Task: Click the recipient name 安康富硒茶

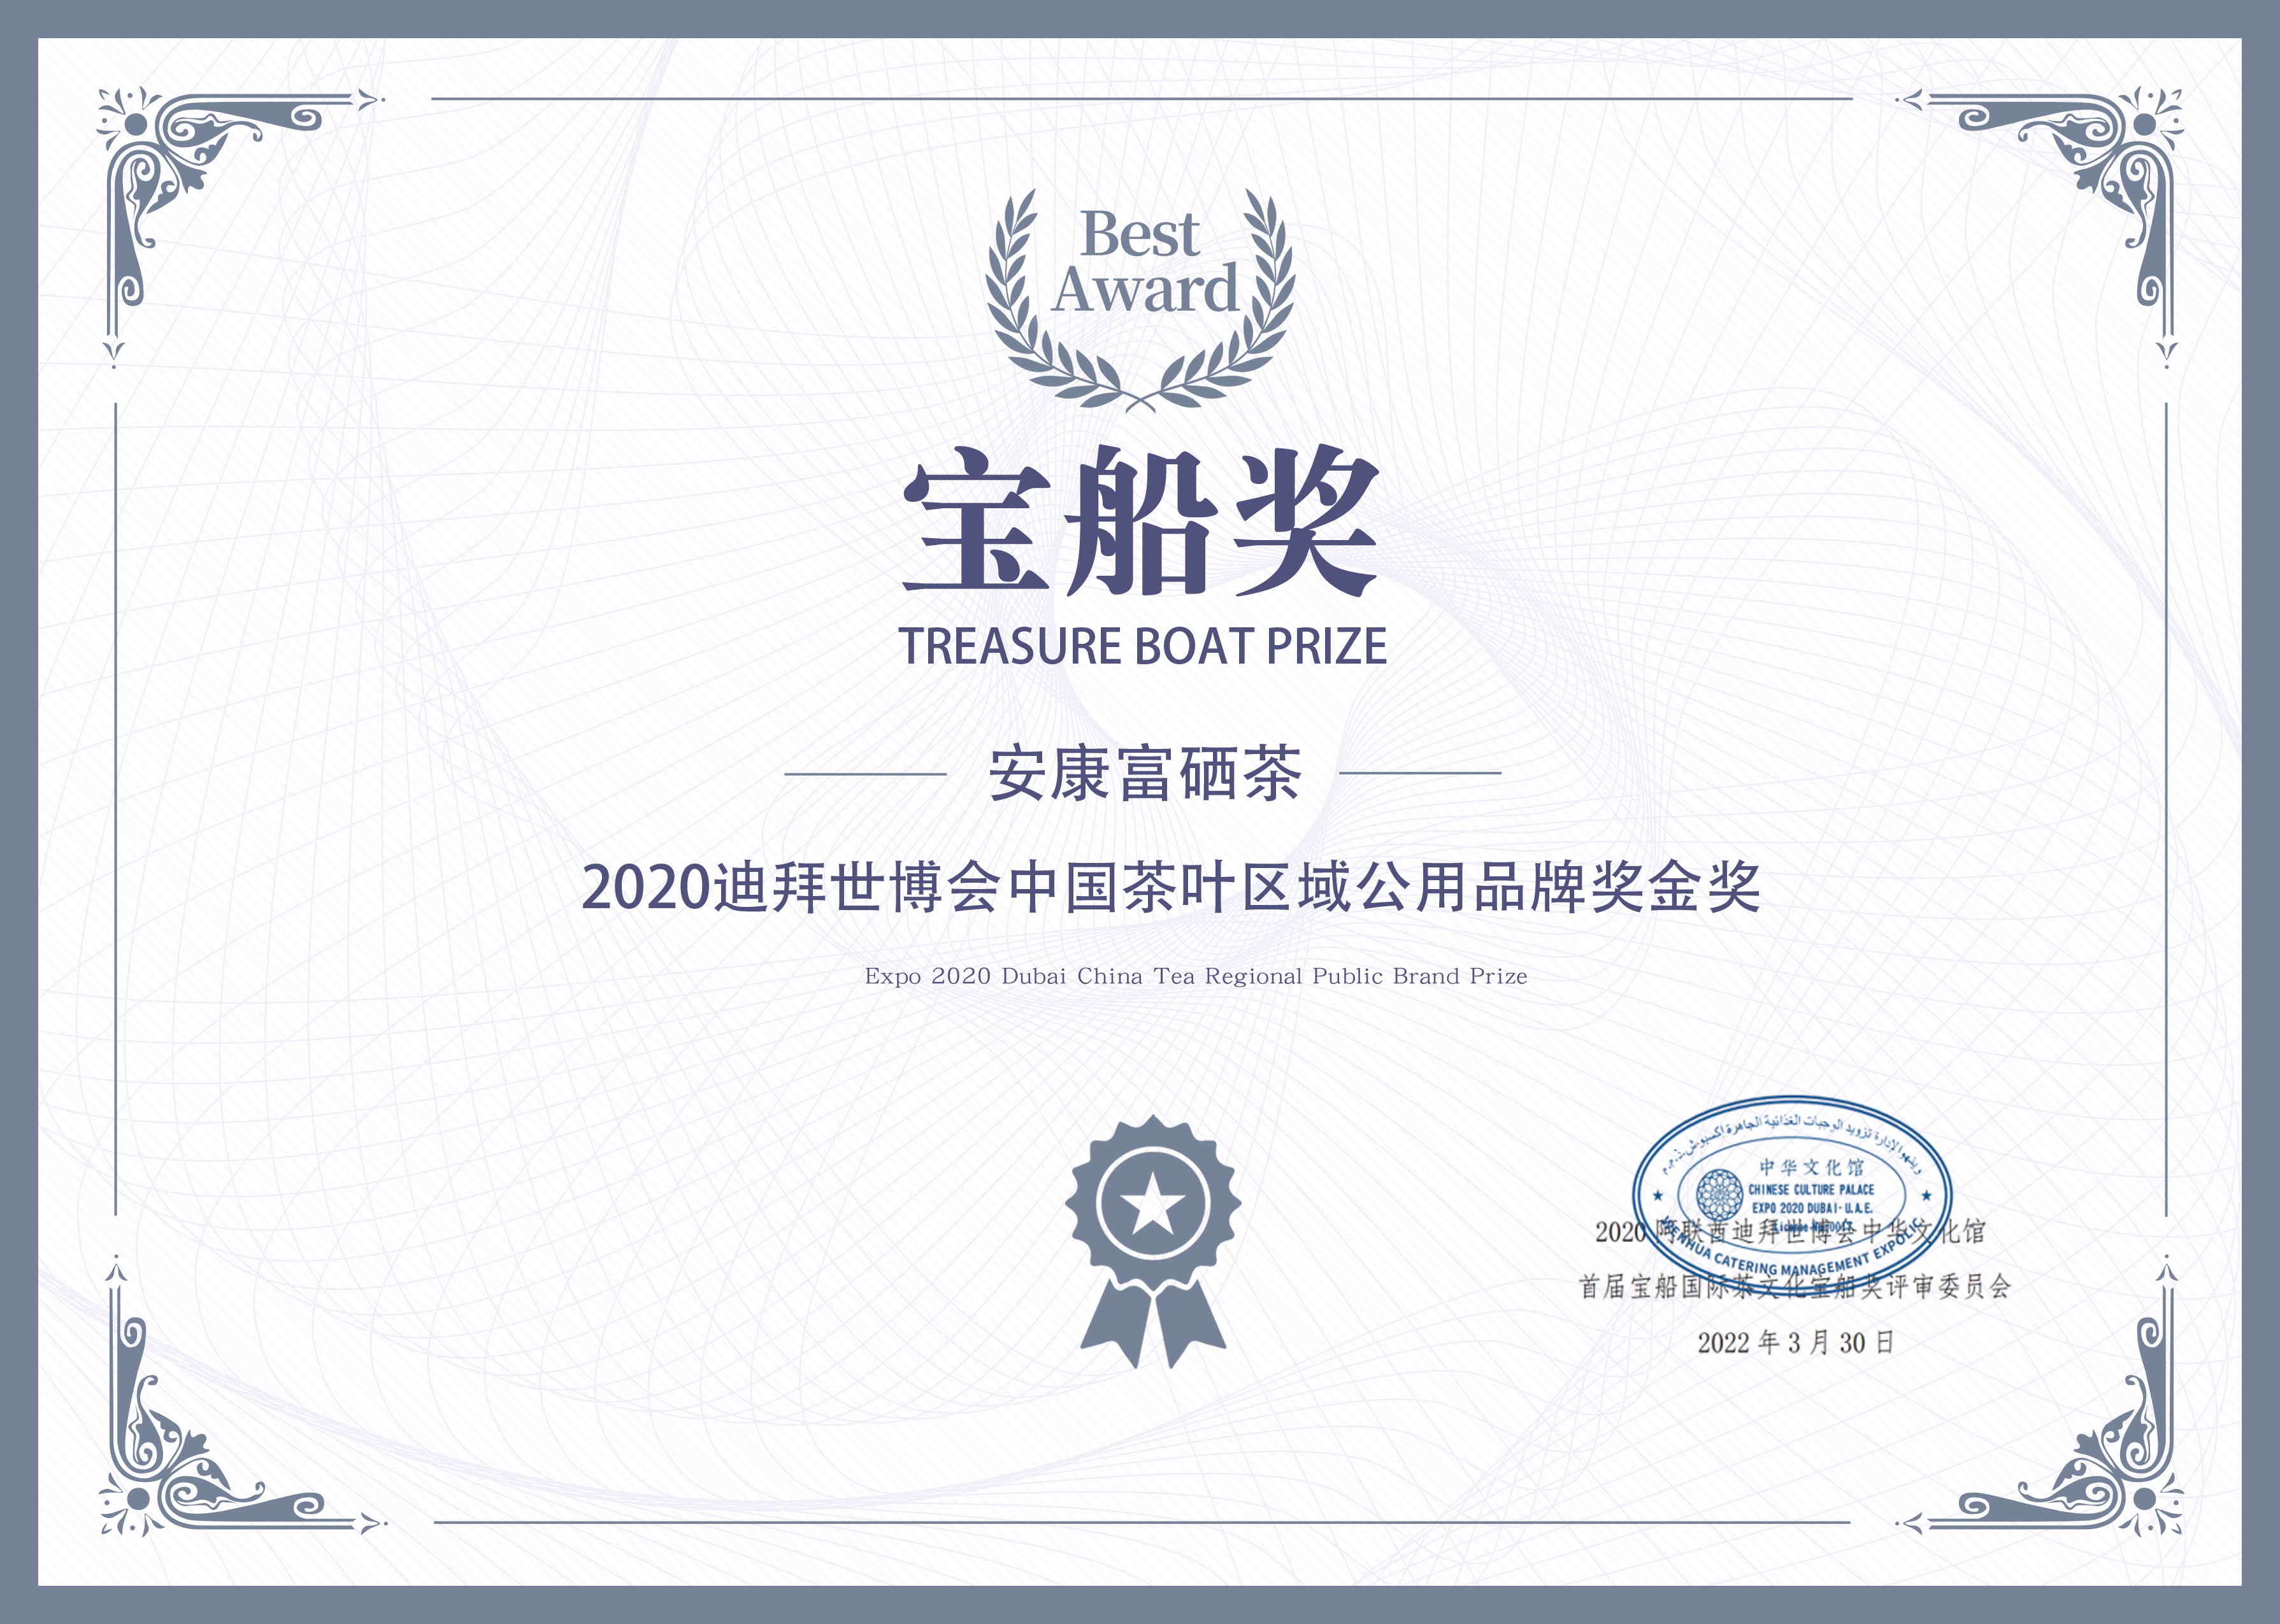Action: [1144, 774]
